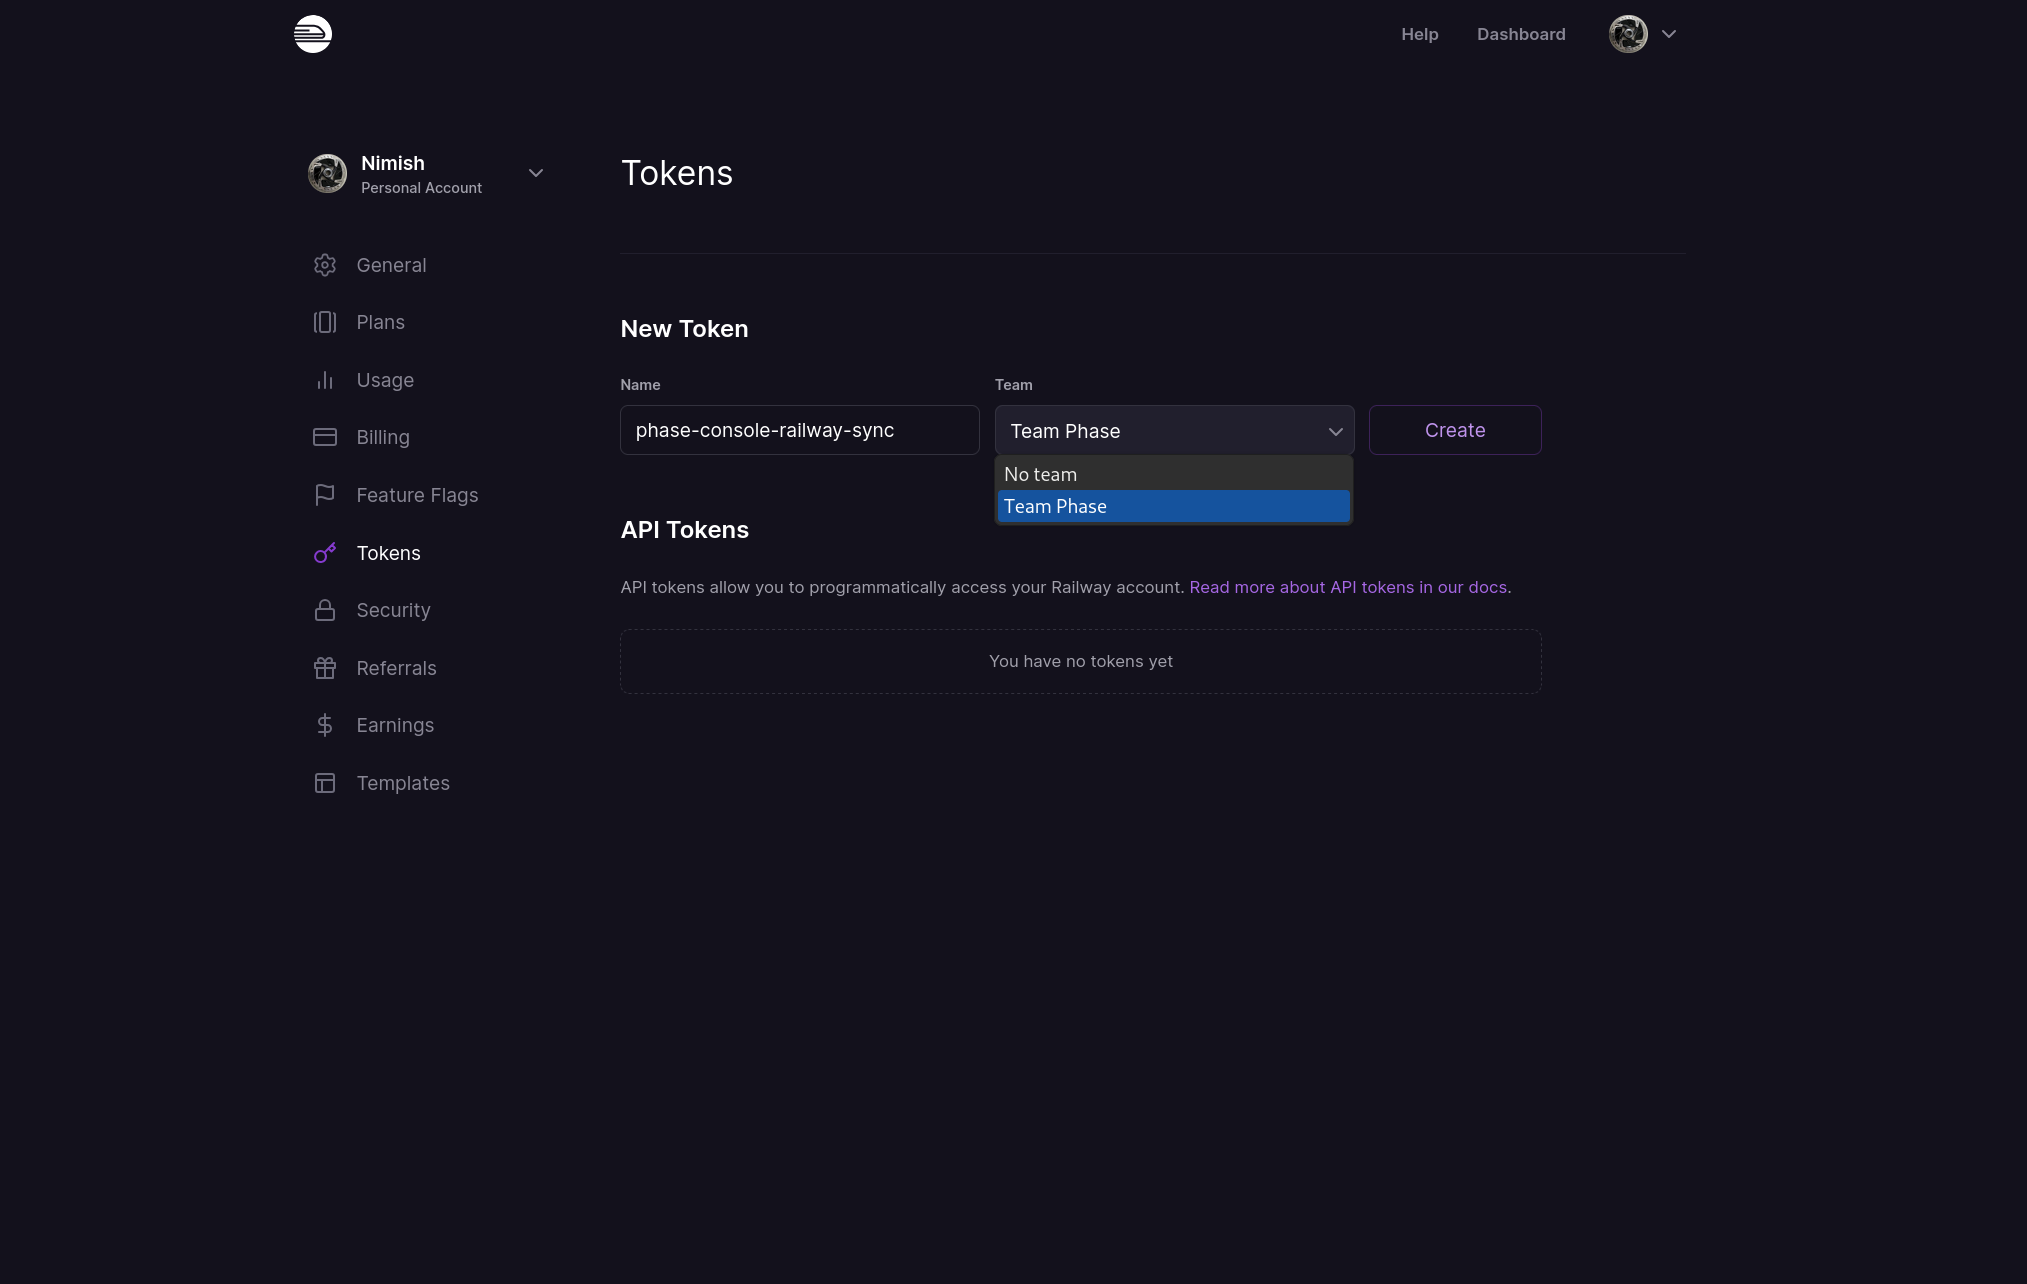Open the API tokens docs link
The image size is (2027, 1284).
(1347, 587)
